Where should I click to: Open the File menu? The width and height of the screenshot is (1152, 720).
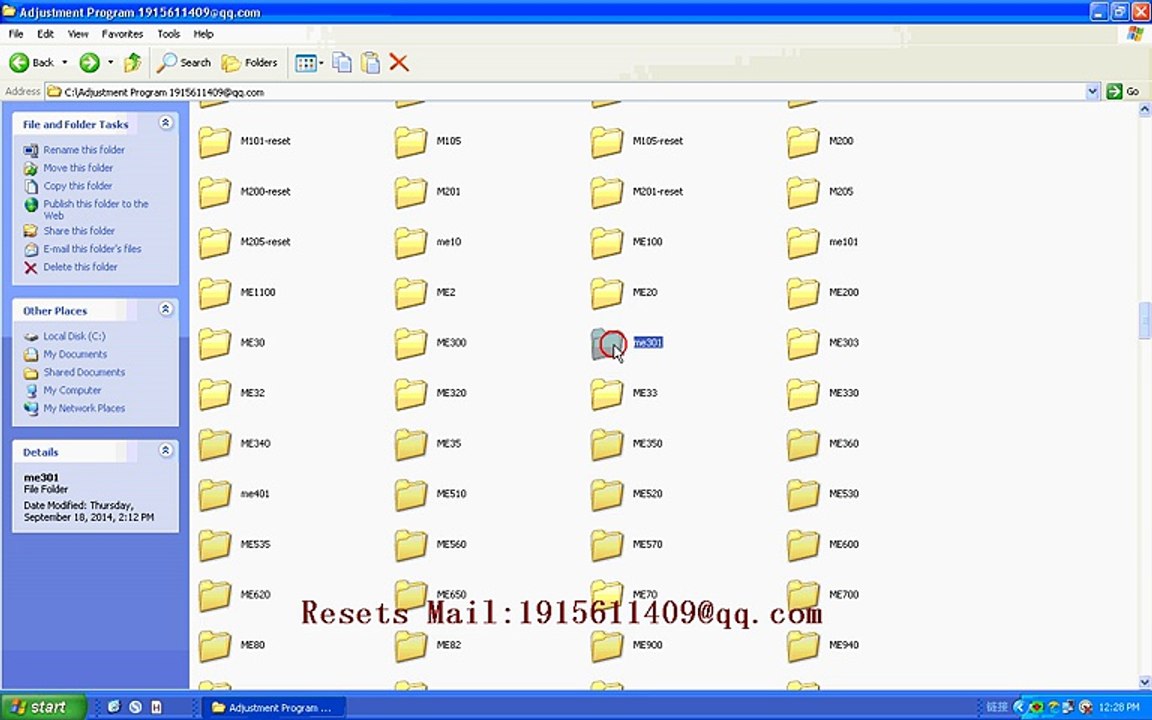tap(15, 34)
